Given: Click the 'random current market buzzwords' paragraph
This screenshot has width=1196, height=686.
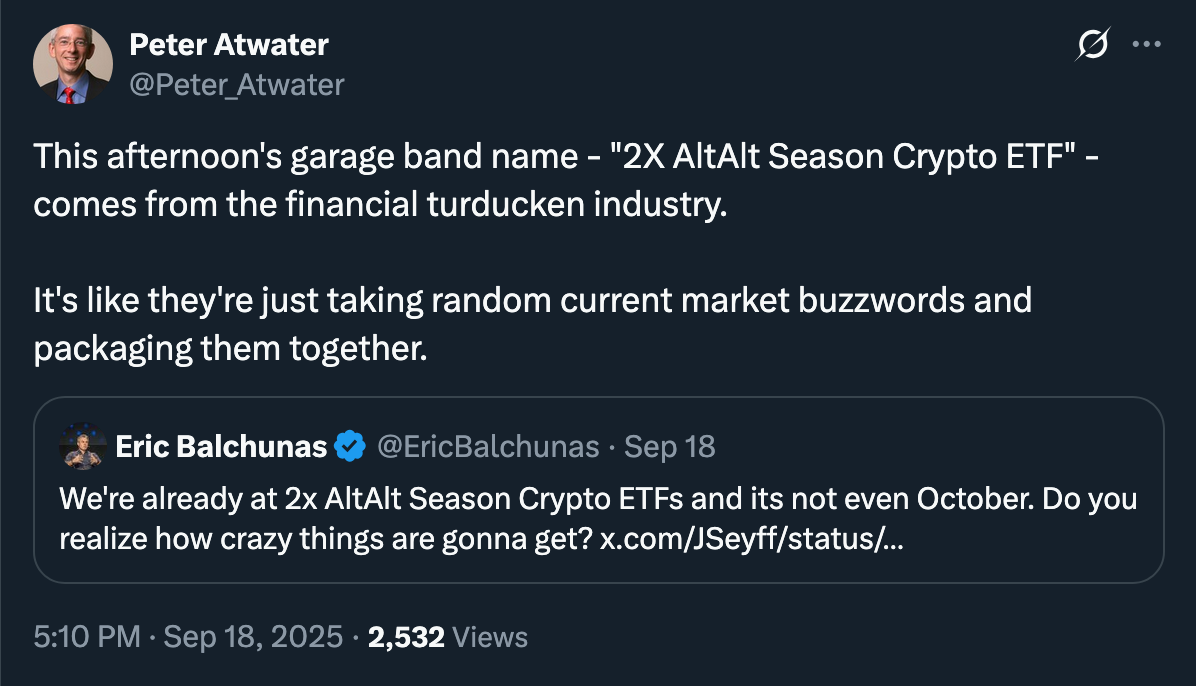Looking at the screenshot, I should click(x=532, y=300).
